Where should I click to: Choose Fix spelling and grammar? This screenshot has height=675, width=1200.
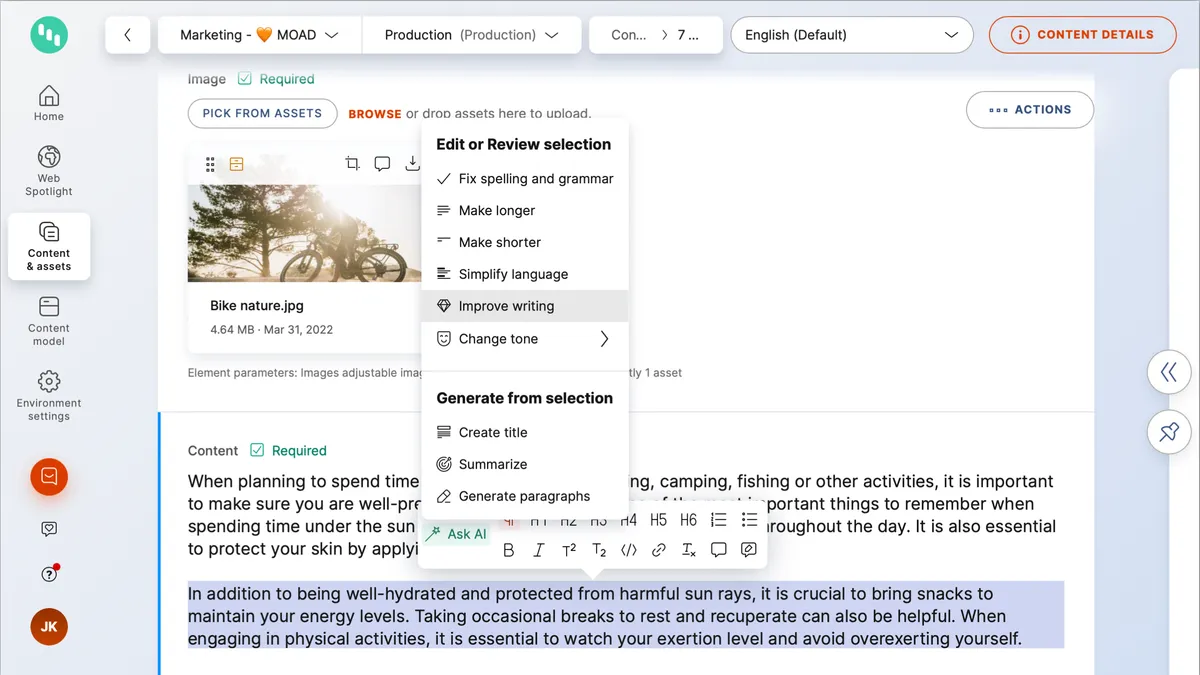[525, 179]
